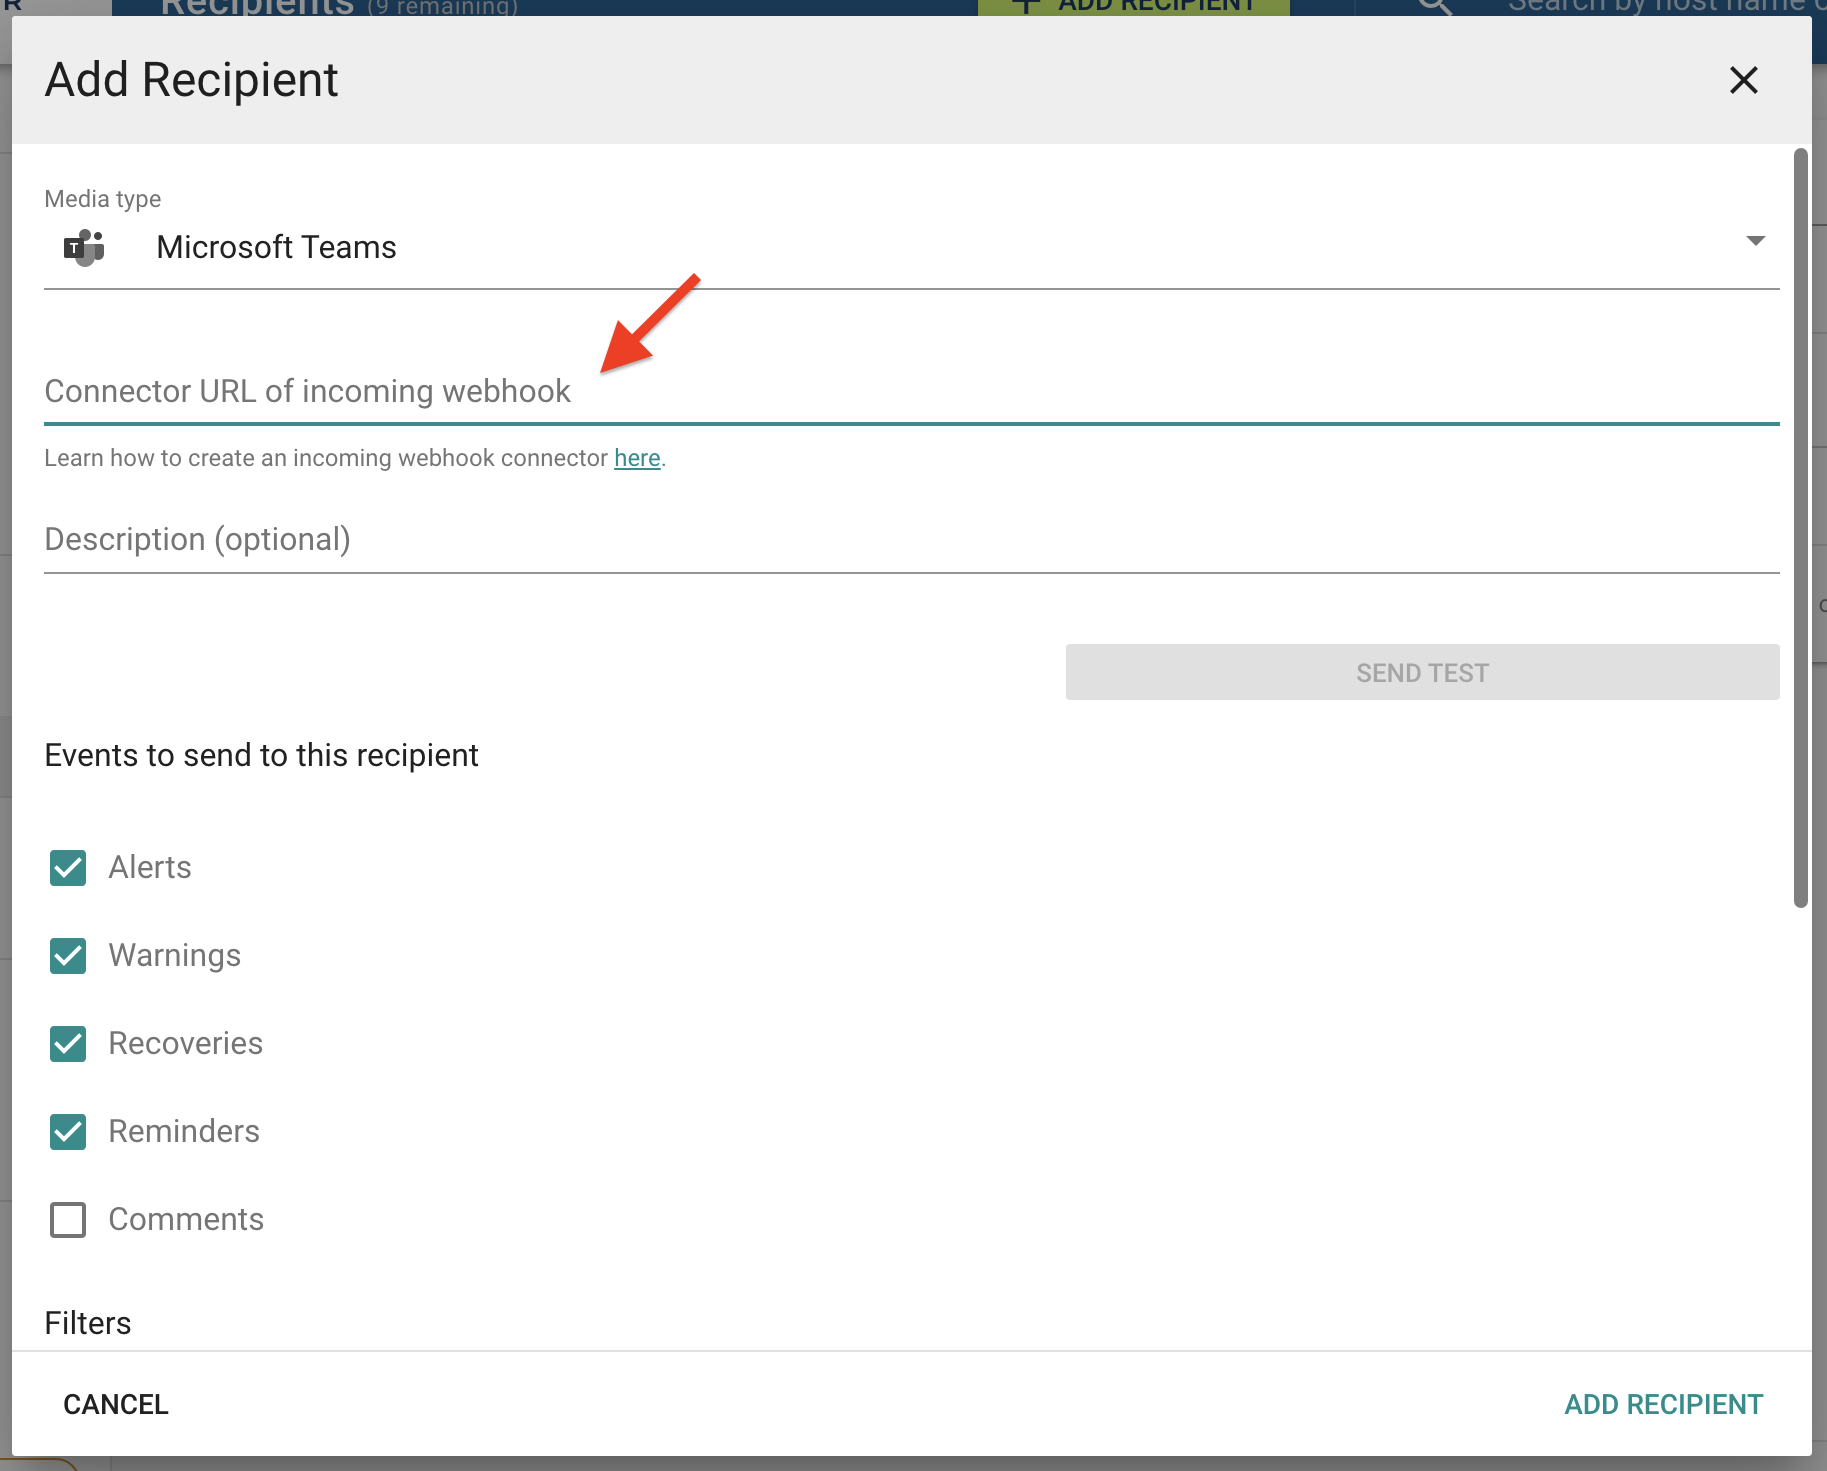The height and width of the screenshot is (1471, 1827).
Task: Click the Description (optional) field
Action: pyautogui.click(x=911, y=540)
